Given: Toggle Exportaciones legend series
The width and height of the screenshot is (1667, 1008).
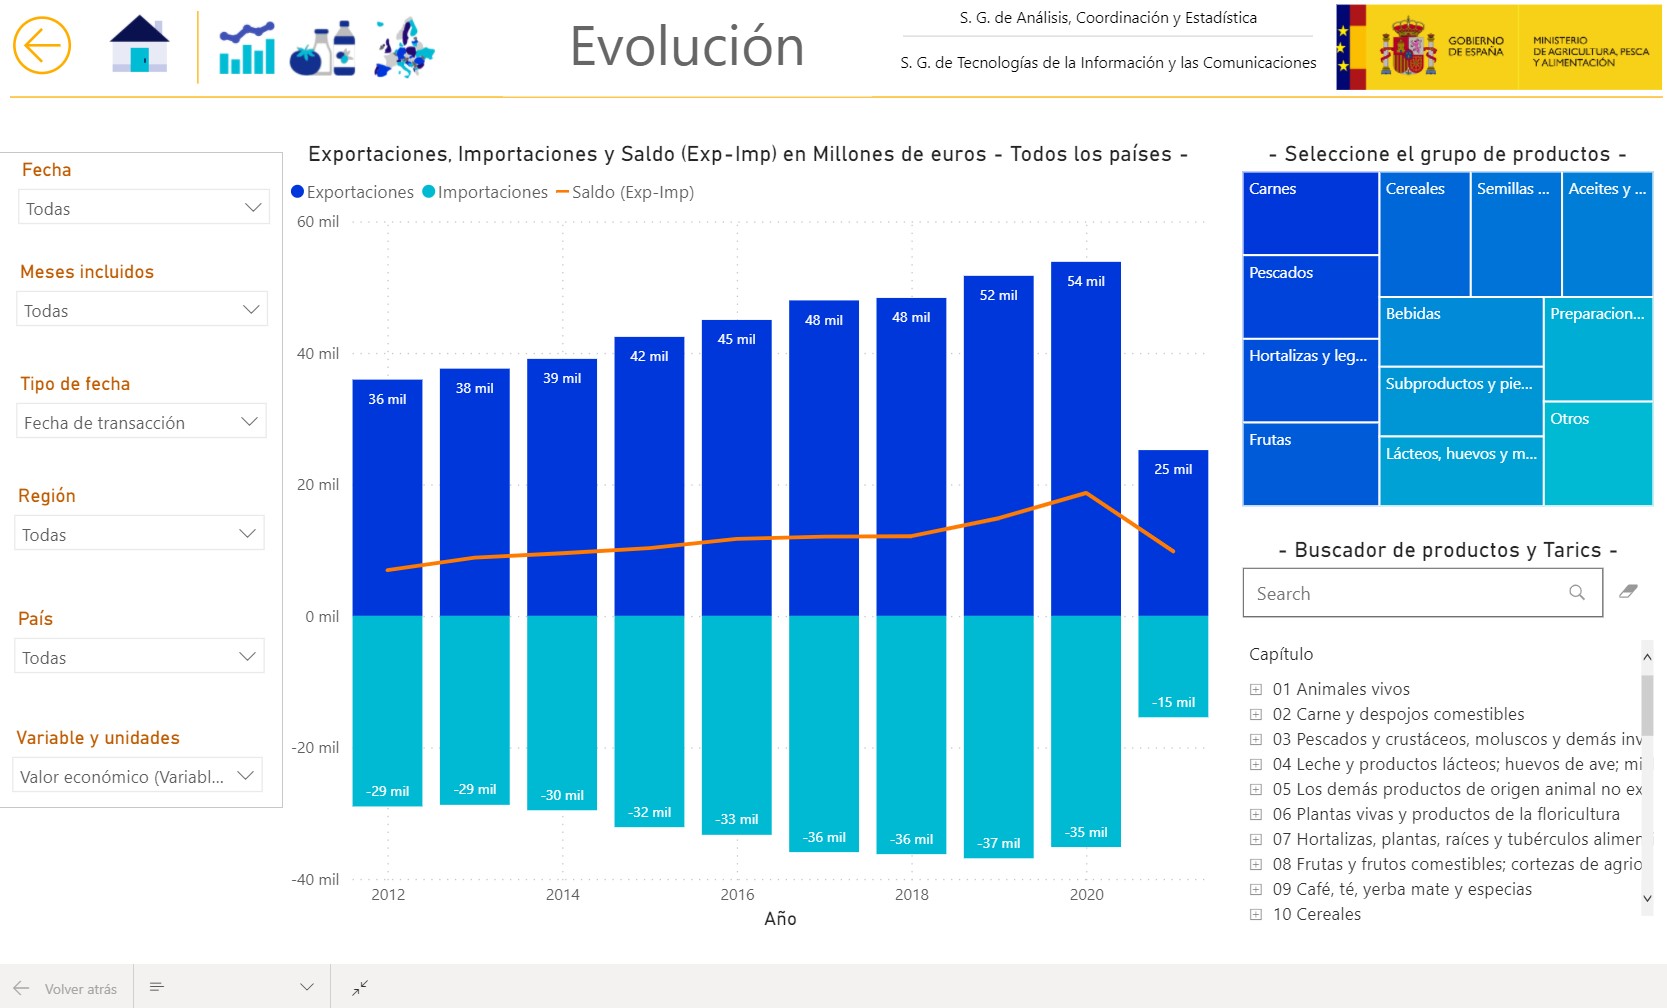Looking at the screenshot, I should tap(352, 192).
